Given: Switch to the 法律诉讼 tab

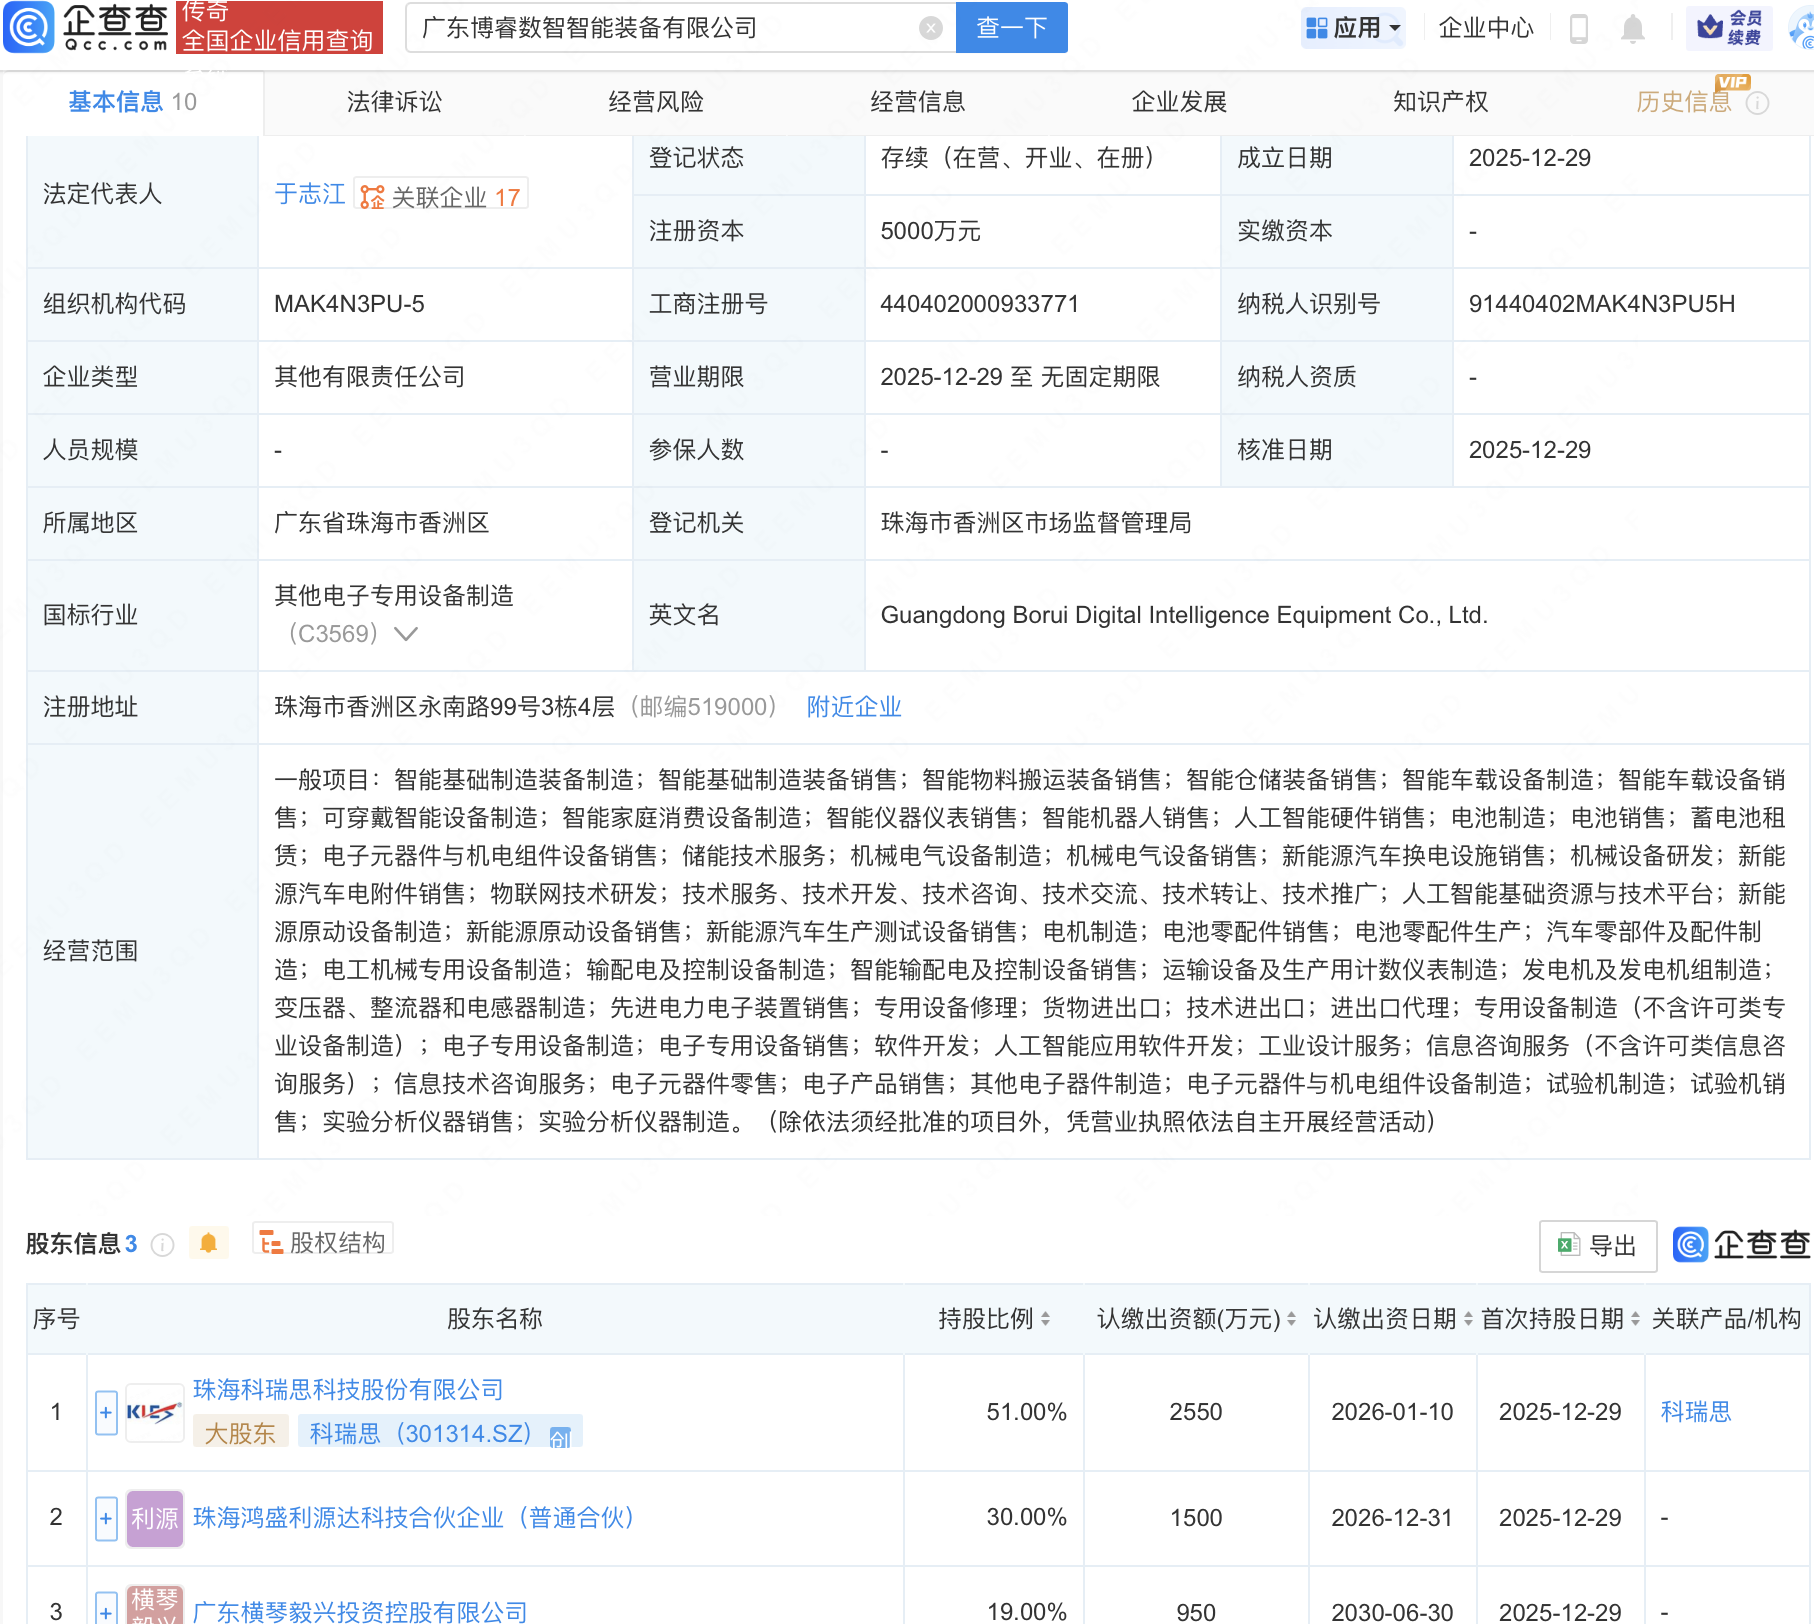Looking at the screenshot, I should 393,101.
